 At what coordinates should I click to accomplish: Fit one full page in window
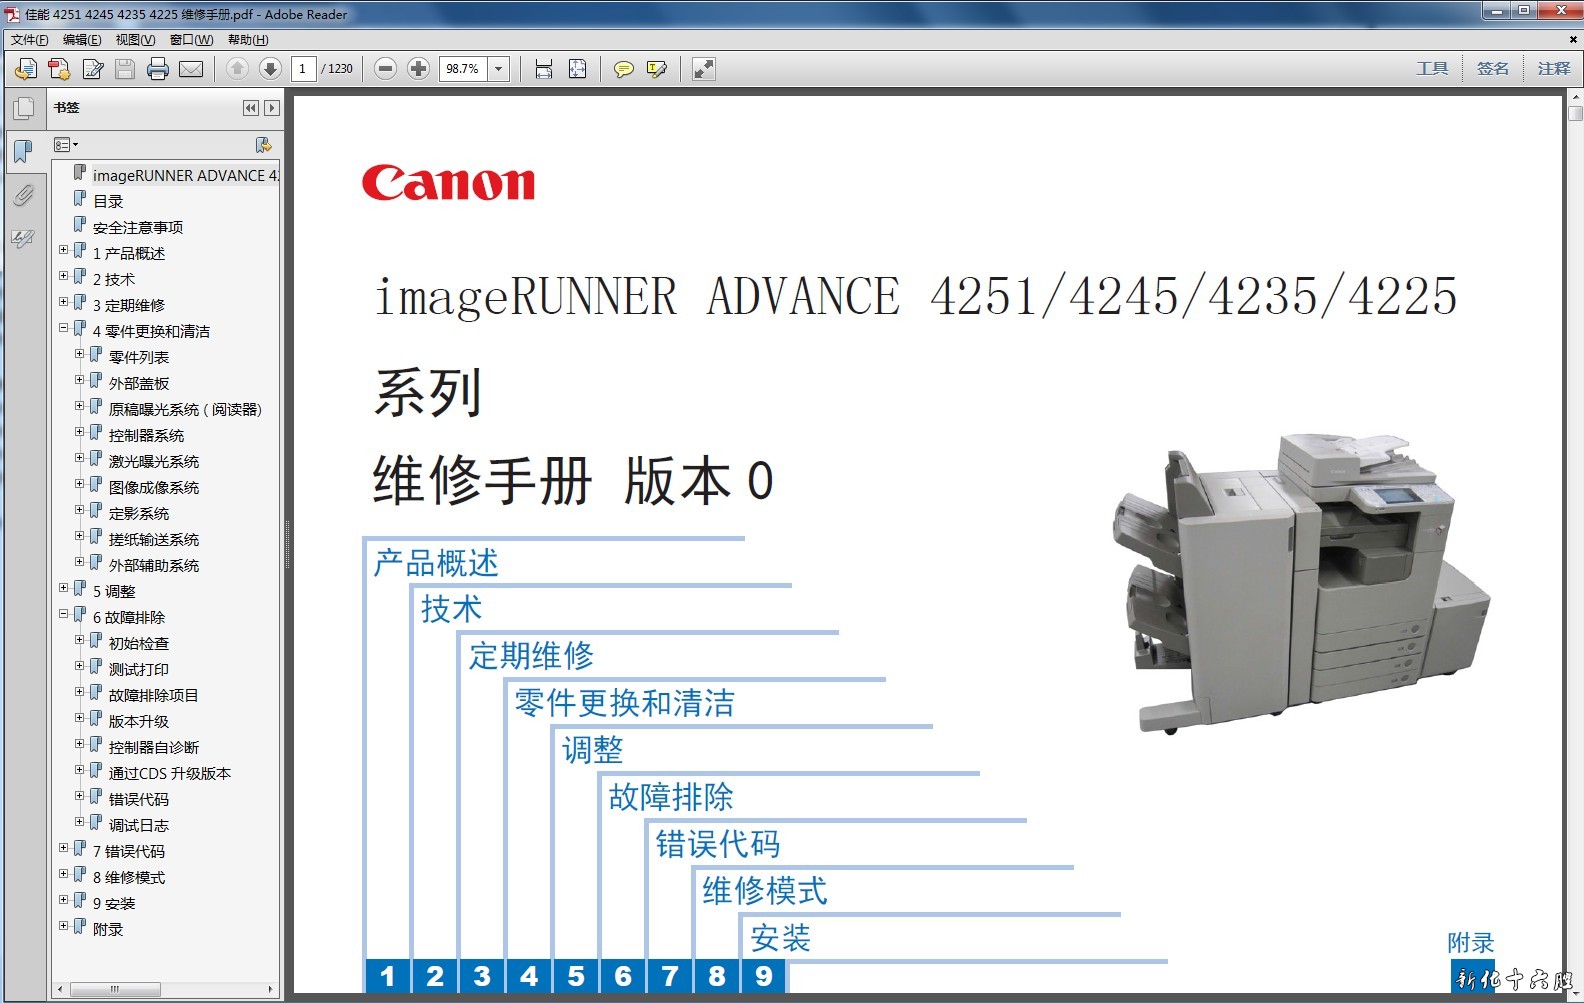click(578, 69)
